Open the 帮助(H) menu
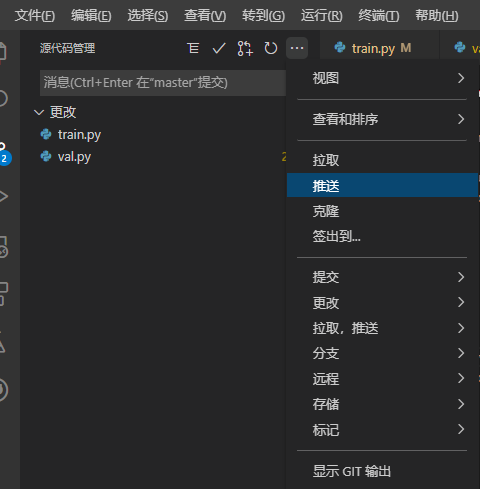Screen dimensions: 480x489 [x=437, y=15]
